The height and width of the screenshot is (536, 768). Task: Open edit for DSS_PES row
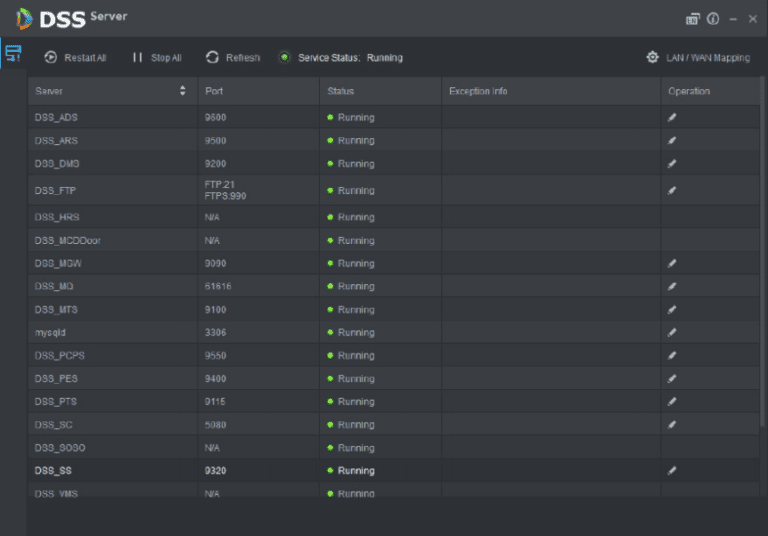(672, 378)
